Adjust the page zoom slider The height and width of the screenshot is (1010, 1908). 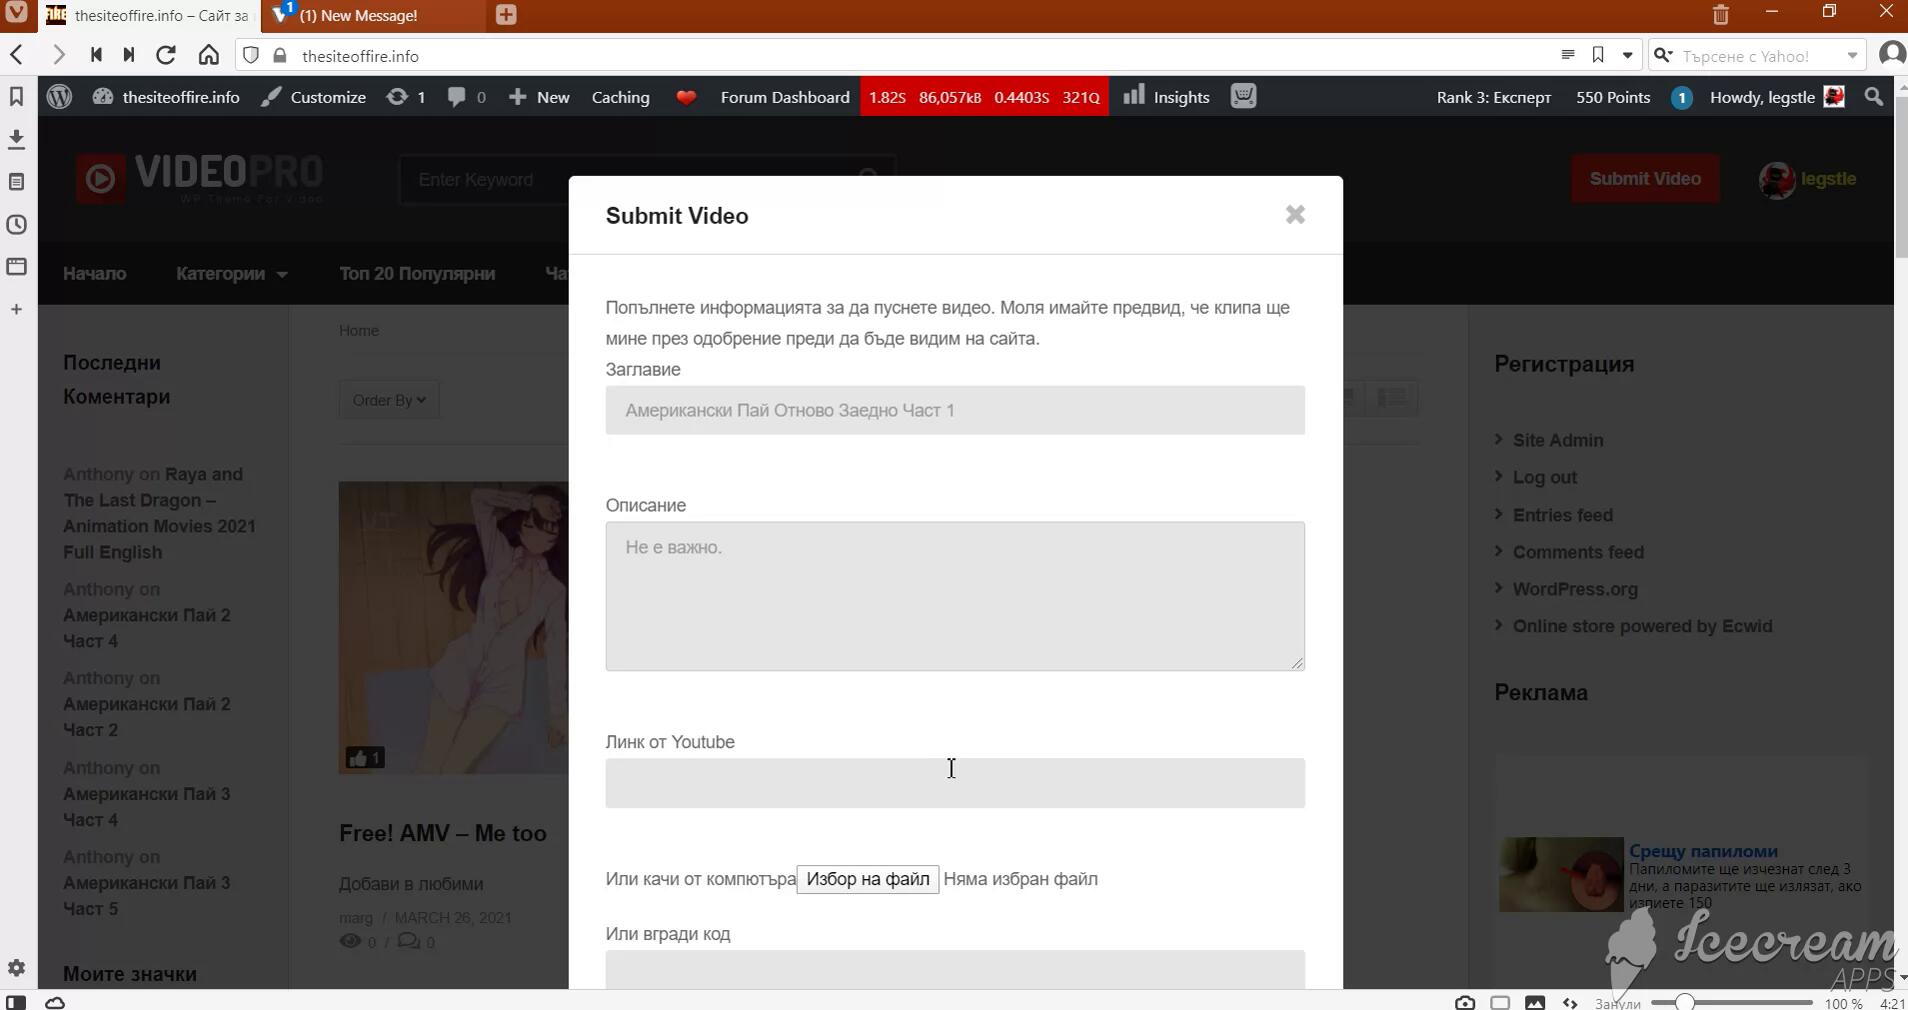point(1685,1002)
